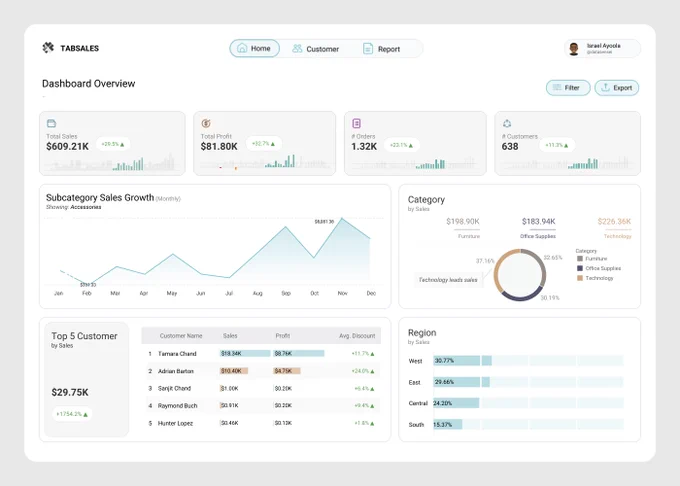The height and width of the screenshot is (486, 680).
Task: Click the Export button
Action: (x=616, y=88)
